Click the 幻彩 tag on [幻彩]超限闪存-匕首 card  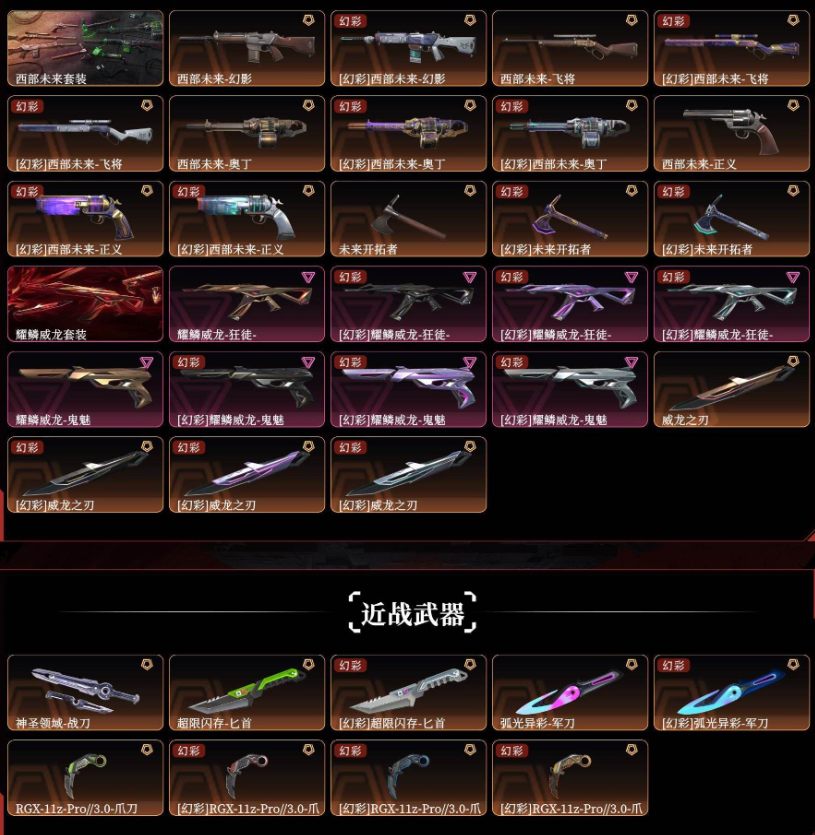tap(351, 665)
